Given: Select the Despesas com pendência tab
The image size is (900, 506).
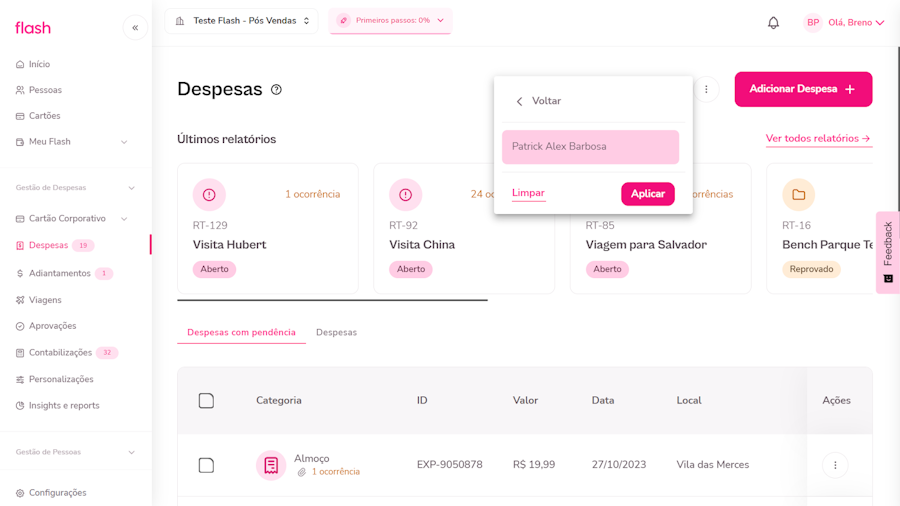Looking at the screenshot, I should pos(241,332).
